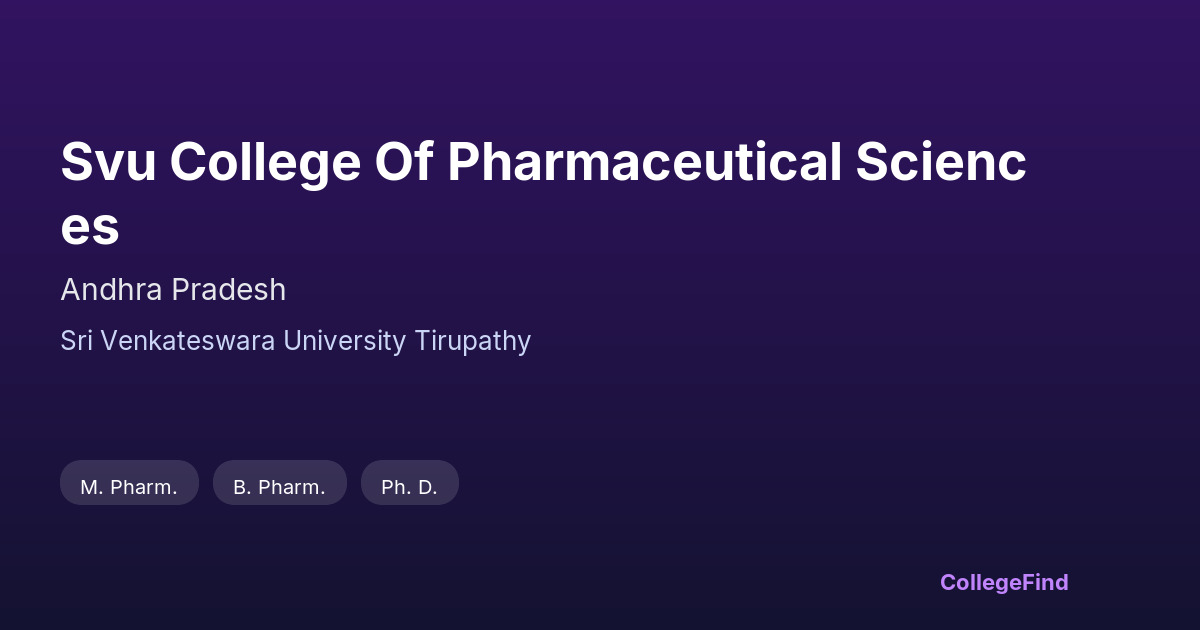The height and width of the screenshot is (630, 1200).
Task: Select the B. Pharm. course tag
Action: pyautogui.click(x=279, y=487)
